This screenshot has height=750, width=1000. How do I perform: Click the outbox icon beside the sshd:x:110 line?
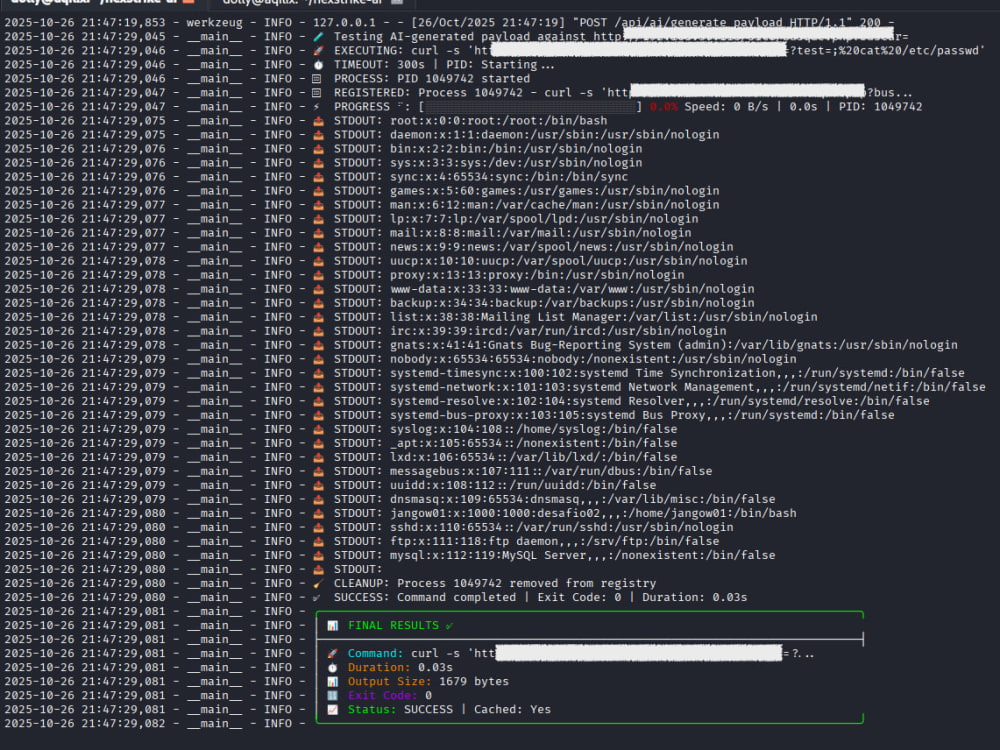coord(318,527)
